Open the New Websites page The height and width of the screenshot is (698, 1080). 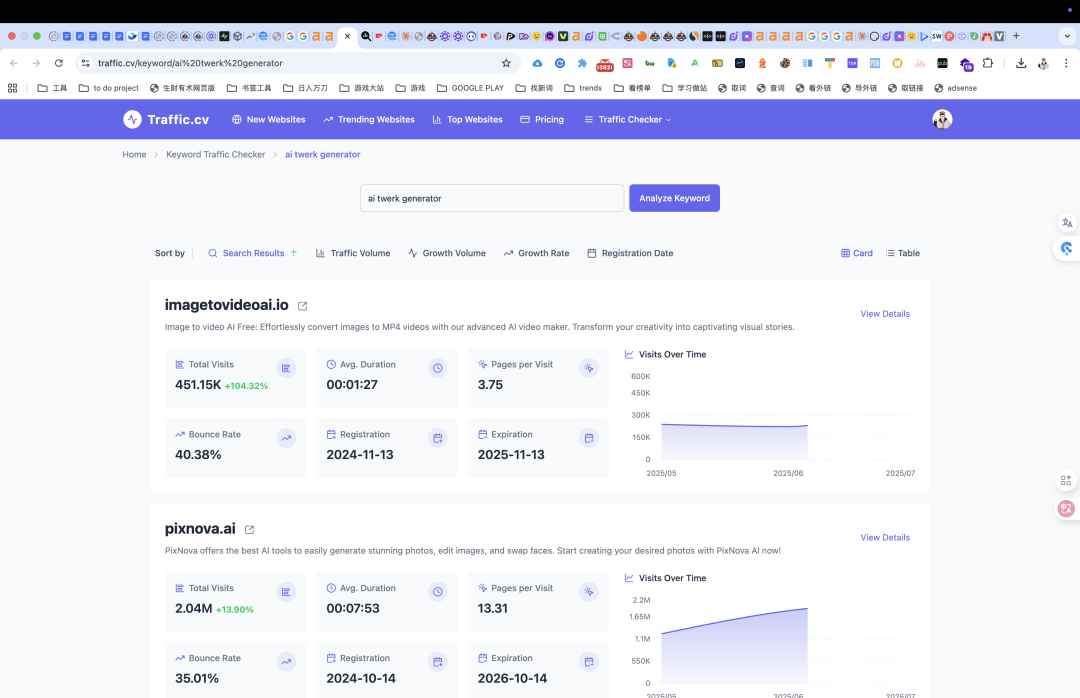click(x=269, y=119)
